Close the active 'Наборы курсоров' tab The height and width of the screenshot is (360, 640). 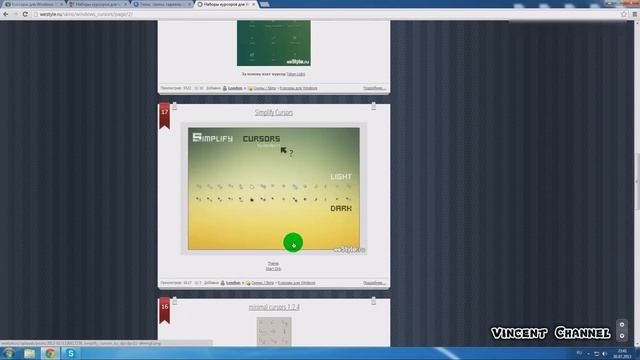pyautogui.click(x=253, y=4)
